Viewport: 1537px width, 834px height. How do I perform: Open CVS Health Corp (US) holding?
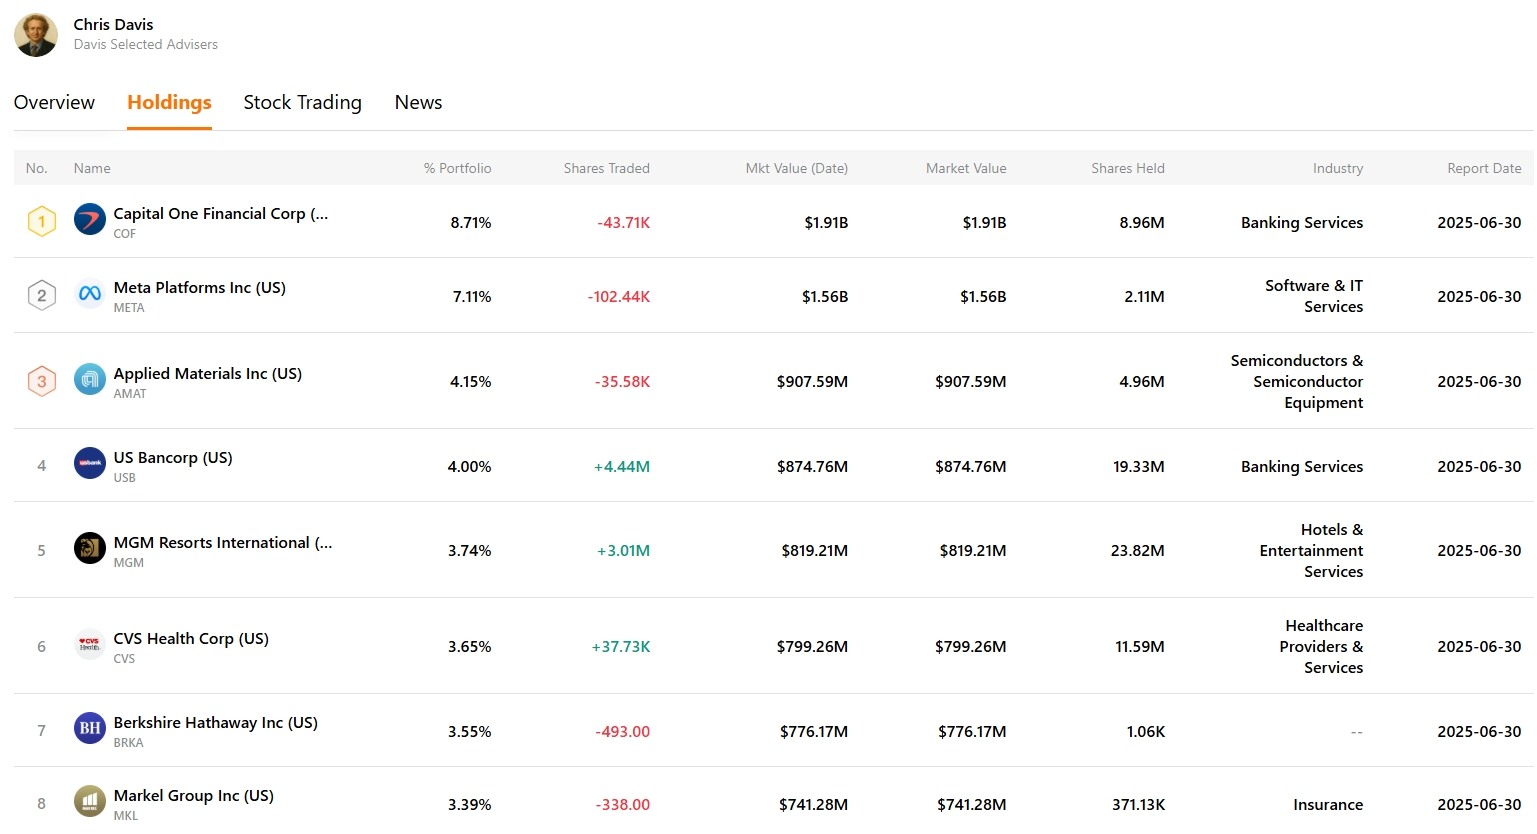191,638
